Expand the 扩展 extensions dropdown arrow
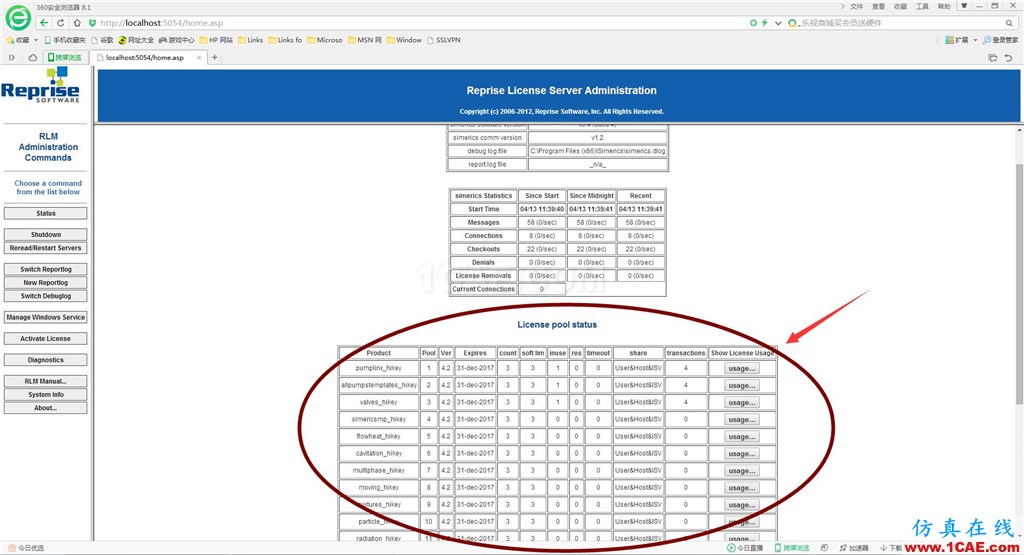 (975, 40)
